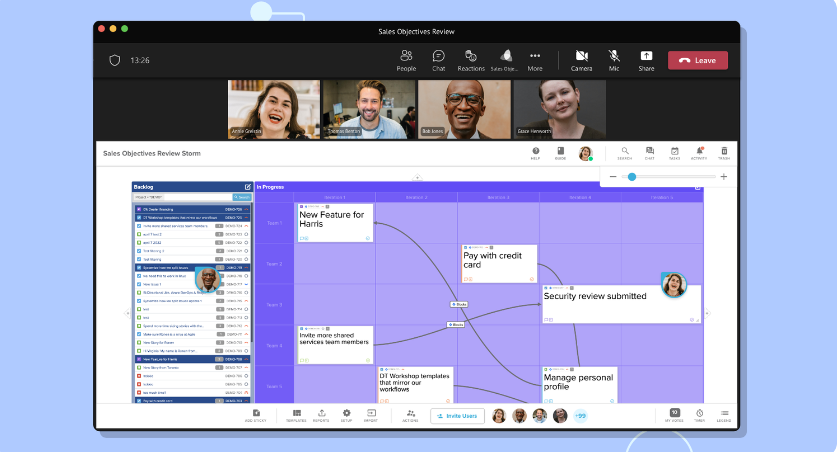Click the Iteration 3 column header
Image resolution: width=837 pixels, height=452 pixels.
pos(498,197)
